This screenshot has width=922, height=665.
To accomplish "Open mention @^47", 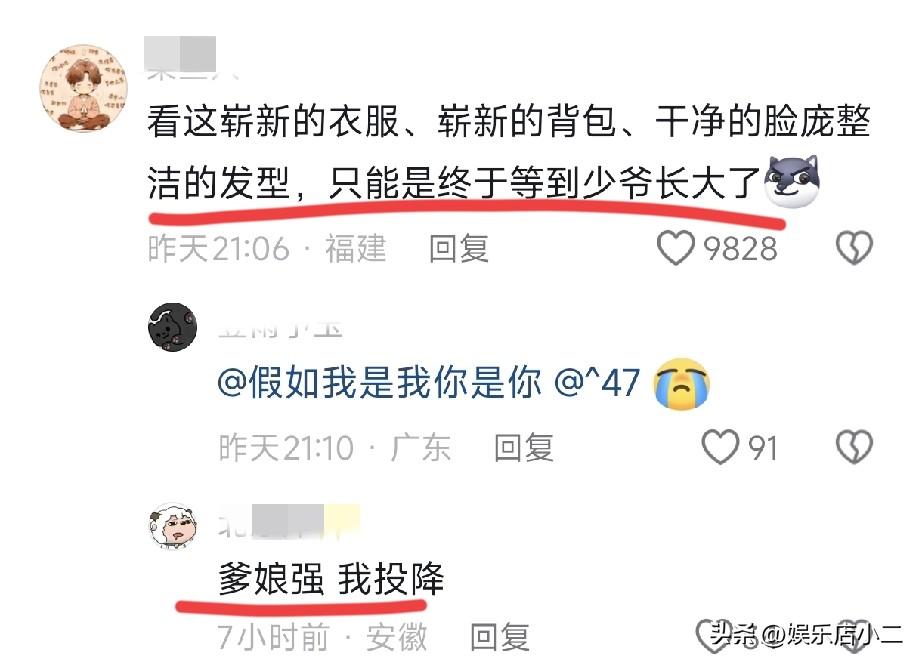I will [x=597, y=383].
